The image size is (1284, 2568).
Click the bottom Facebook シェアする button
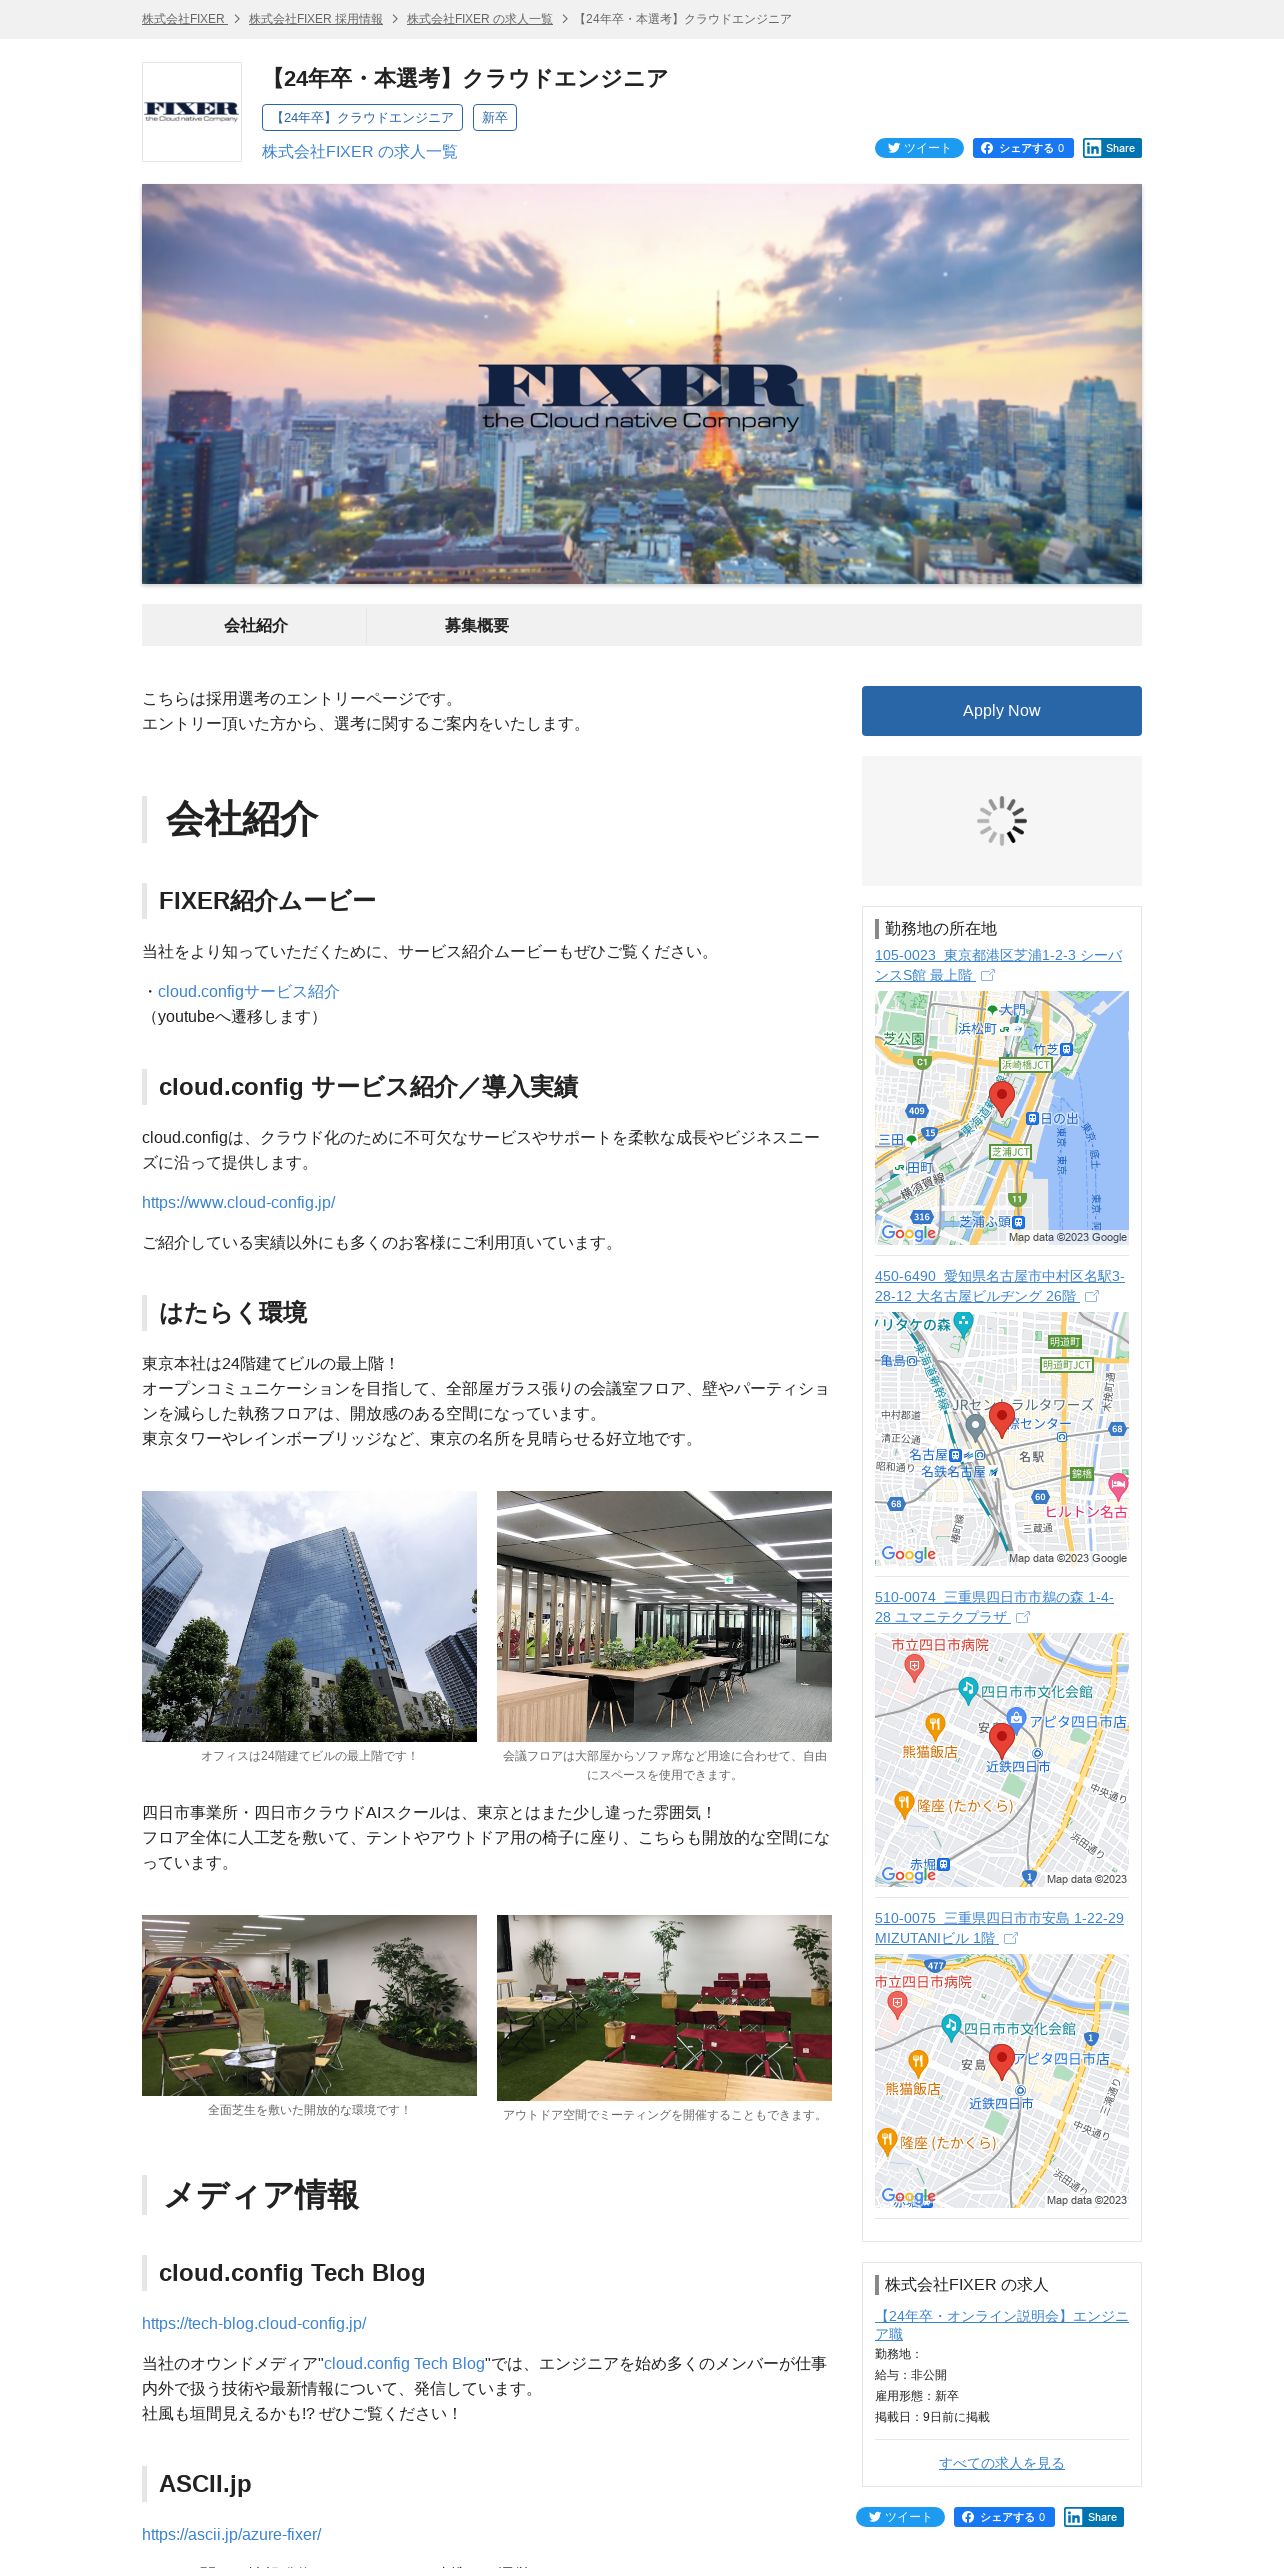tap(1004, 2517)
